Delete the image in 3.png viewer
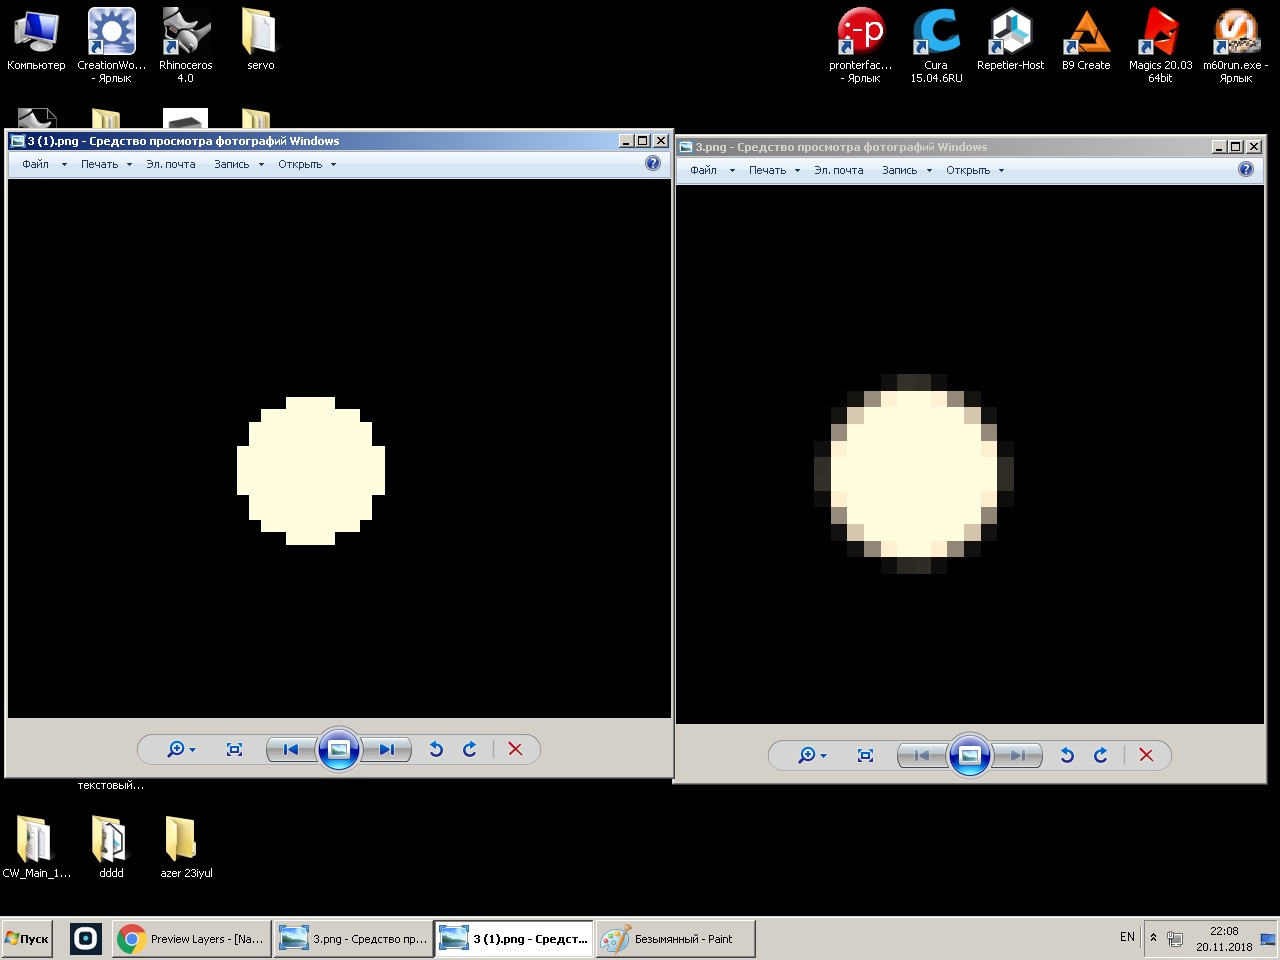This screenshot has height=960, width=1280. [1146, 755]
